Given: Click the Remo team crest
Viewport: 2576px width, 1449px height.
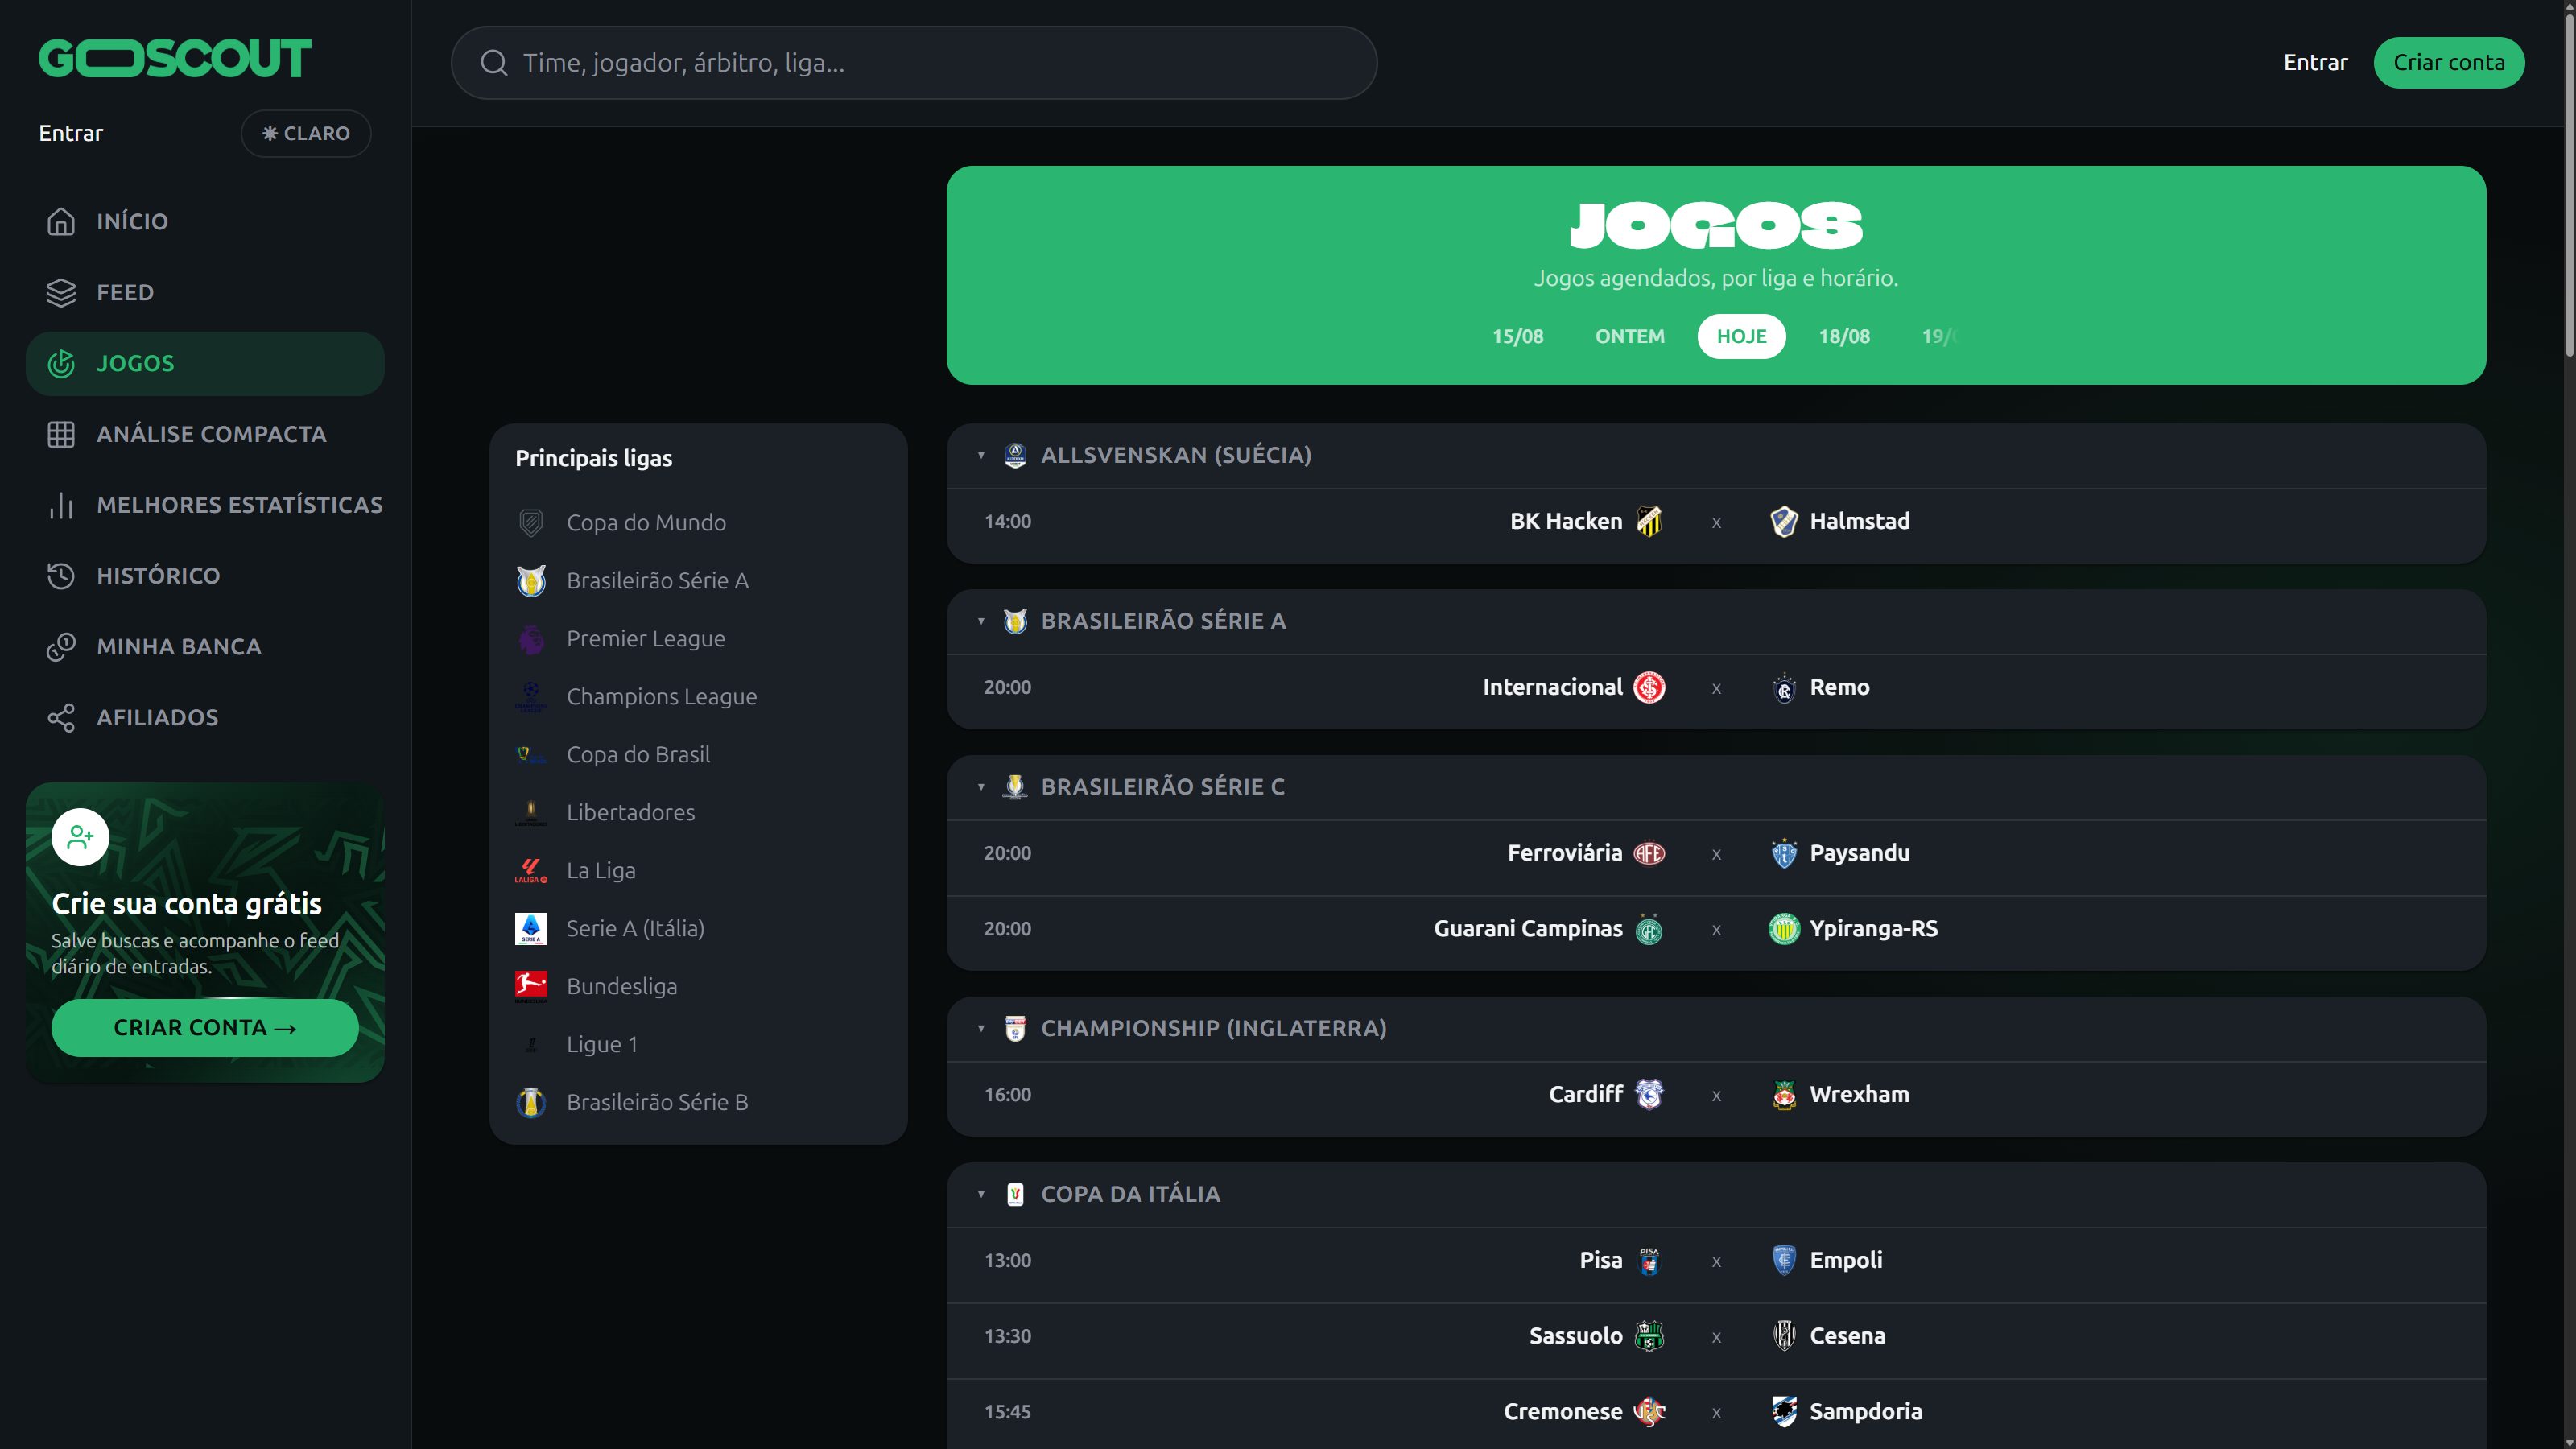Looking at the screenshot, I should click(x=1784, y=687).
